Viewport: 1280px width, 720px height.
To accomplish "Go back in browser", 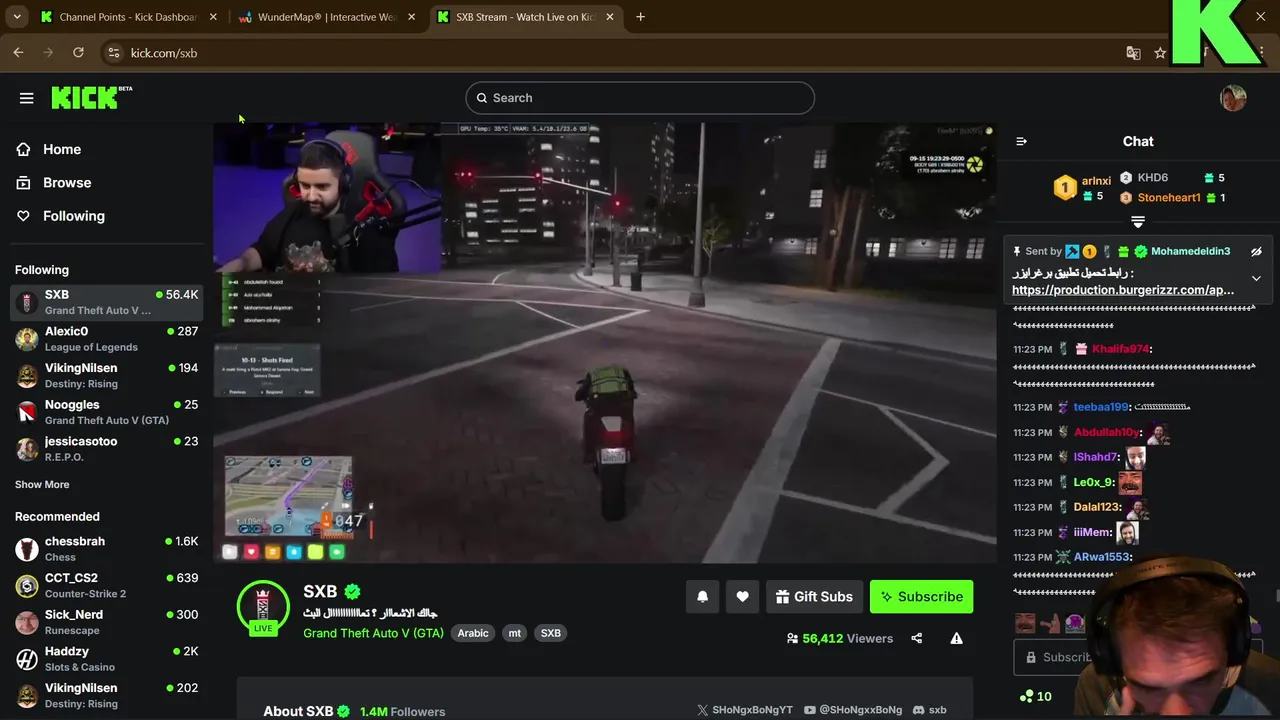I will [x=18, y=53].
